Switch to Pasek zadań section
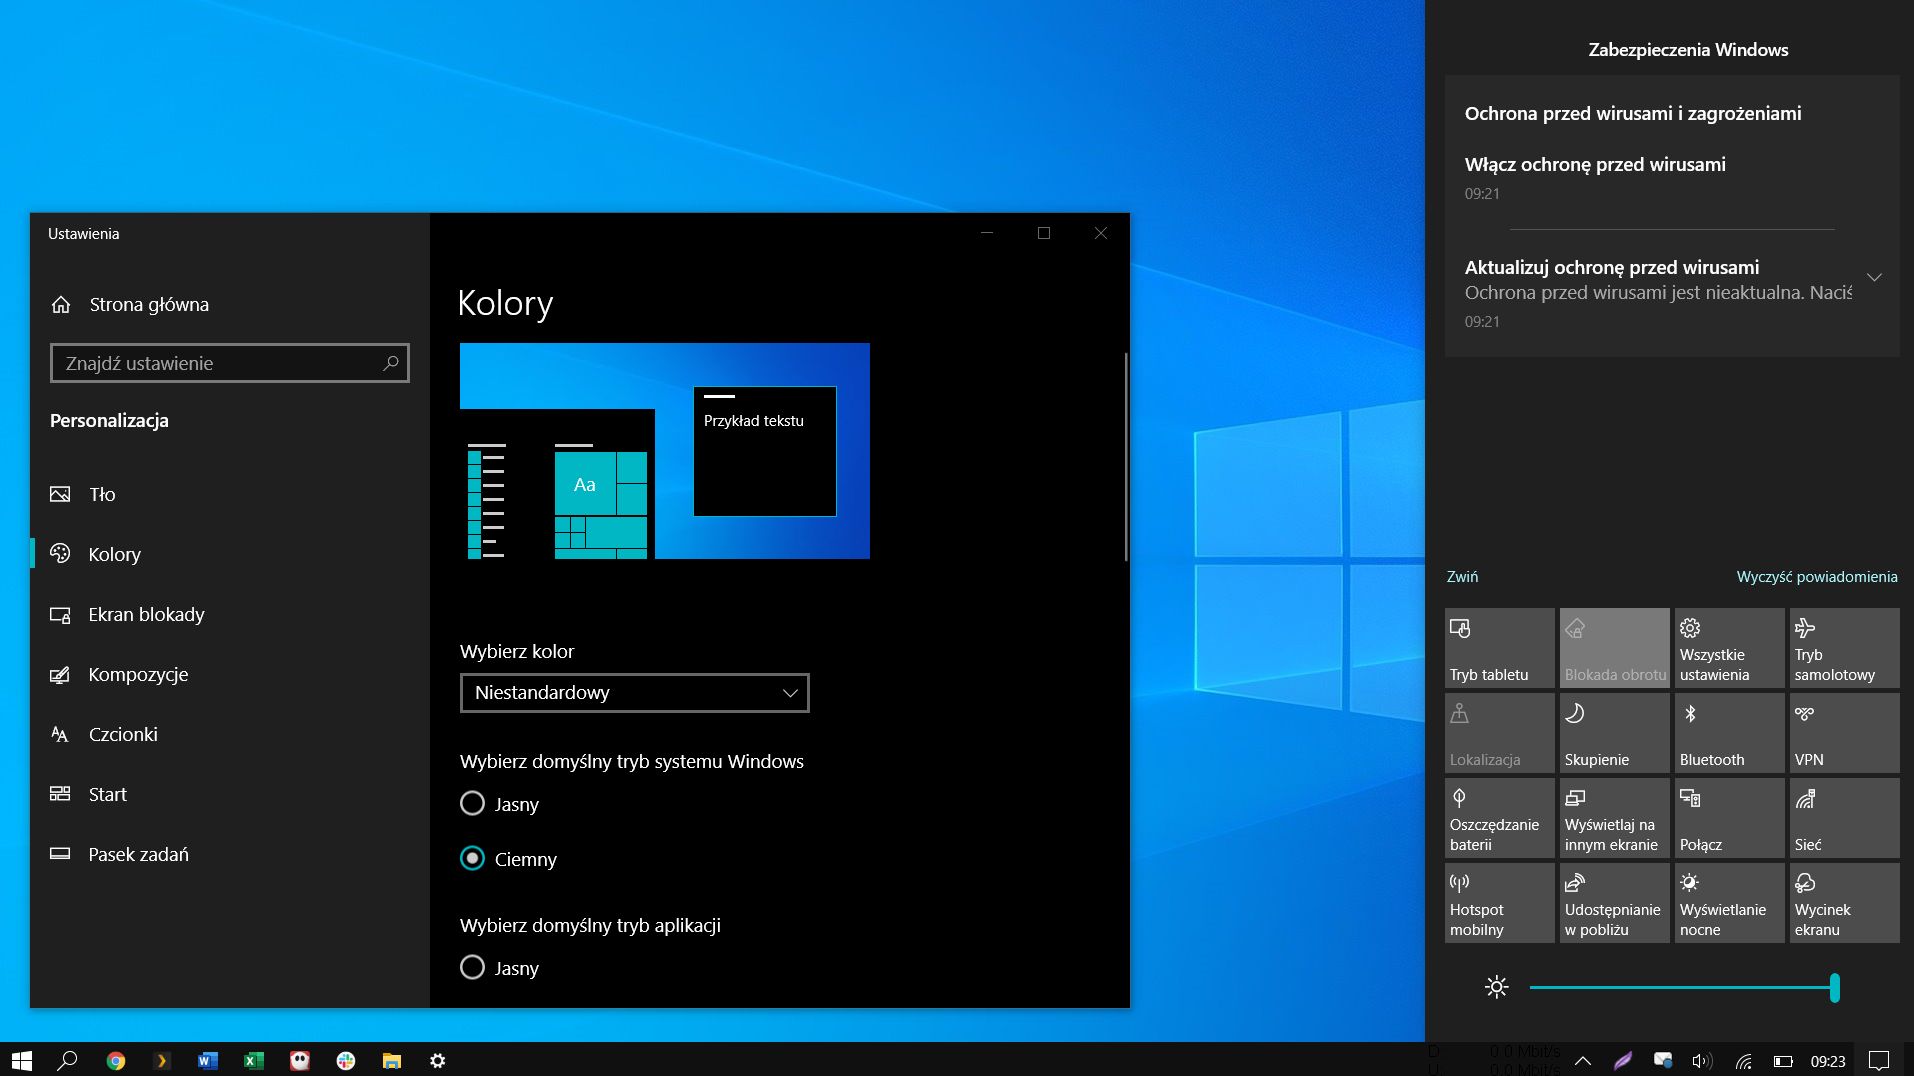 click(x=138, y=854)
